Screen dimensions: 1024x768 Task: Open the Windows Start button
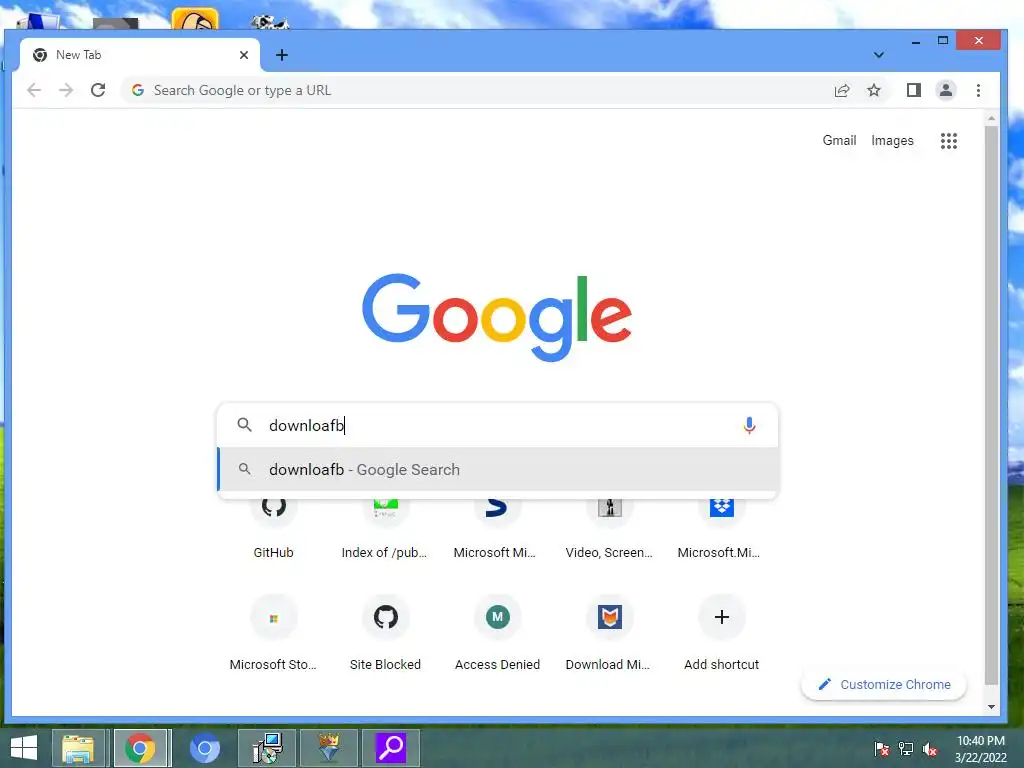[24, 748]
